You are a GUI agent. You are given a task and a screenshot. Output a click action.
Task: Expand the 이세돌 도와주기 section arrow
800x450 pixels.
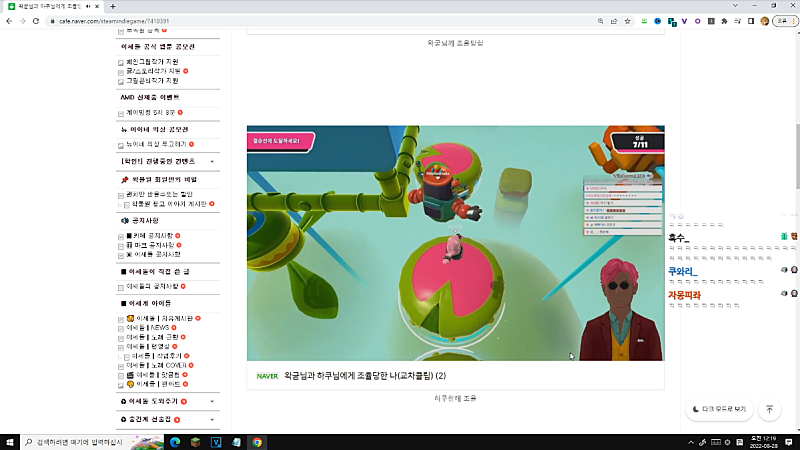(x=212, y=402)
